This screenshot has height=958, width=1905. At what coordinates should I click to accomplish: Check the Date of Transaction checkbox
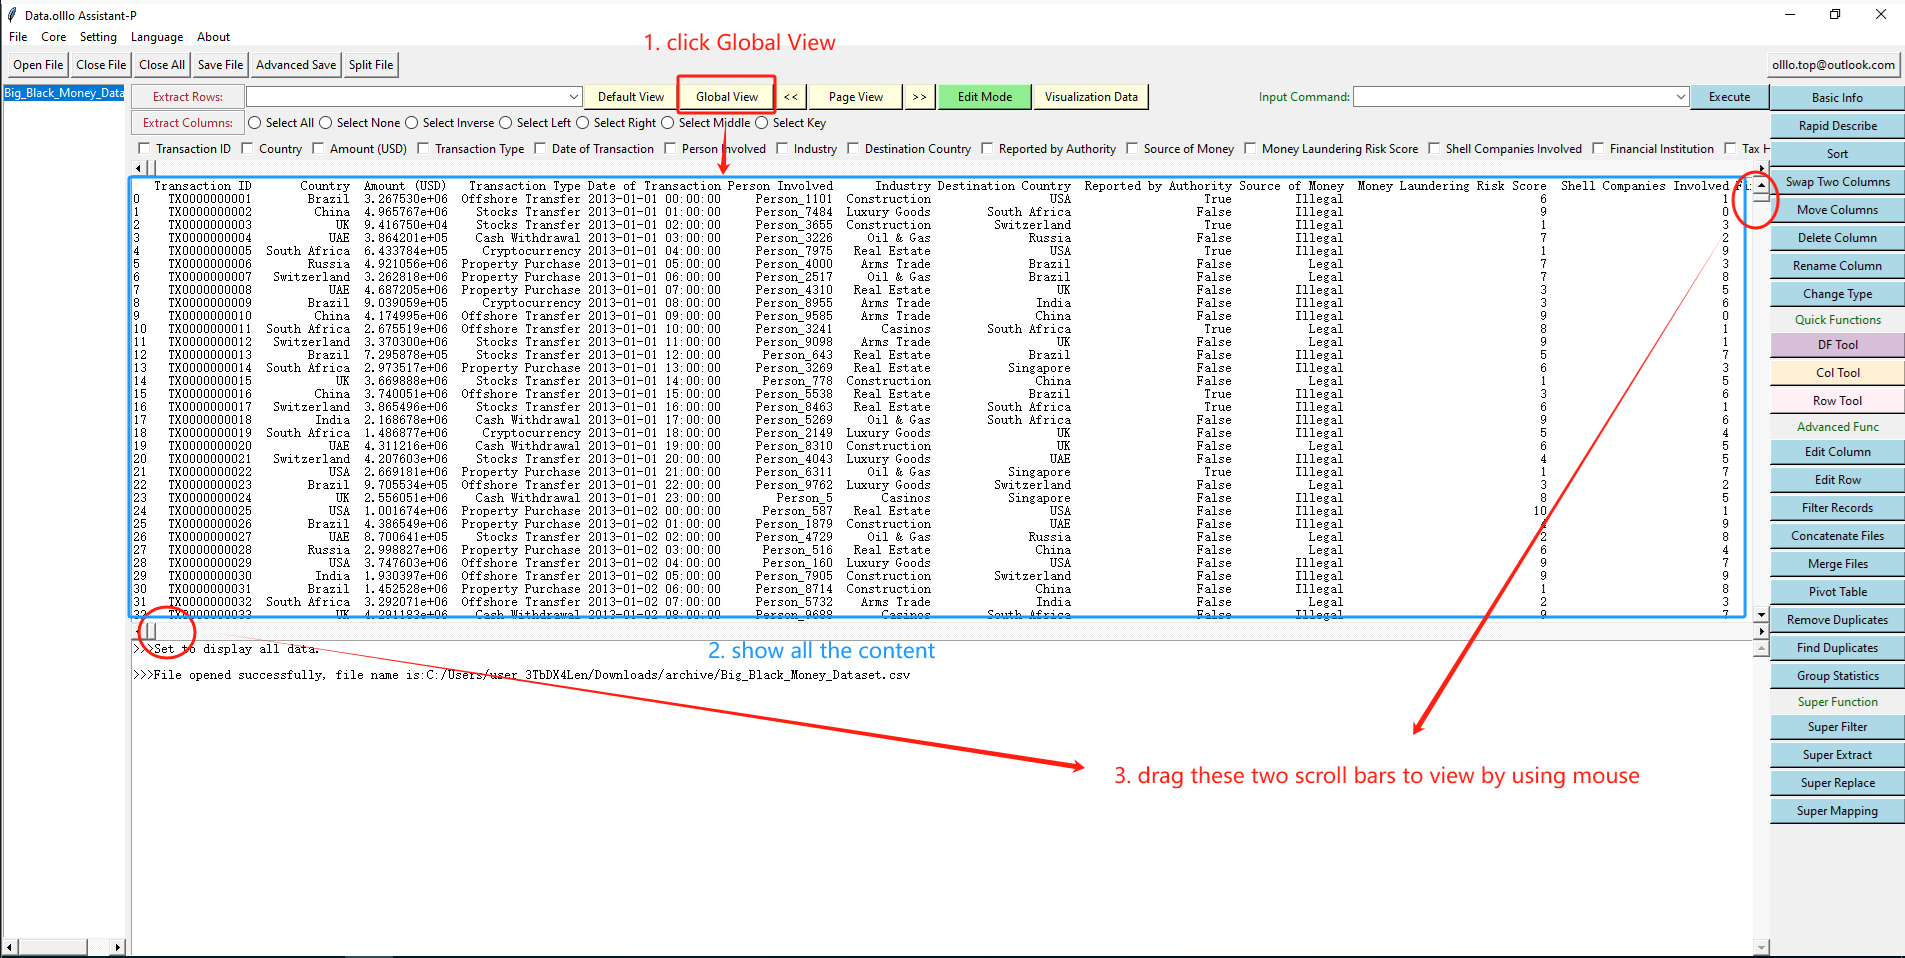540,149
